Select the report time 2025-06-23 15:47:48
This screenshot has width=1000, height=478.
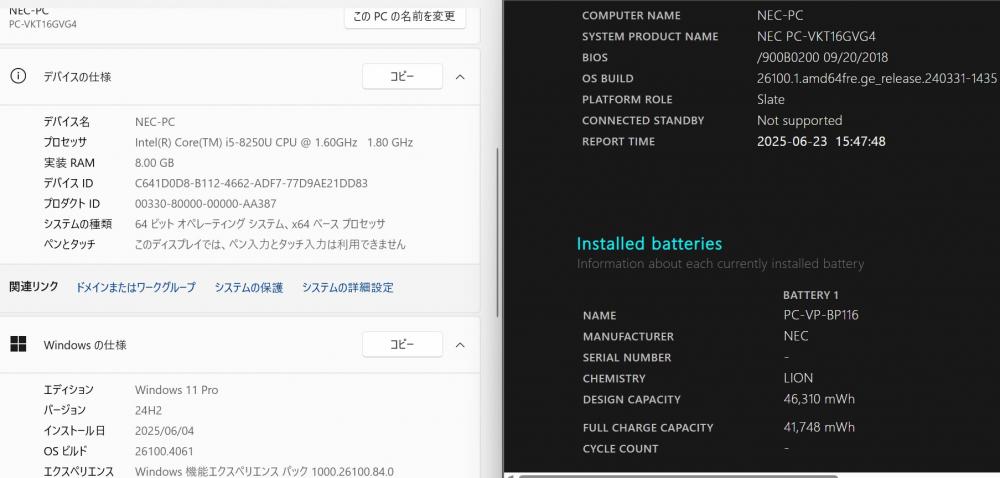point(821,141)
